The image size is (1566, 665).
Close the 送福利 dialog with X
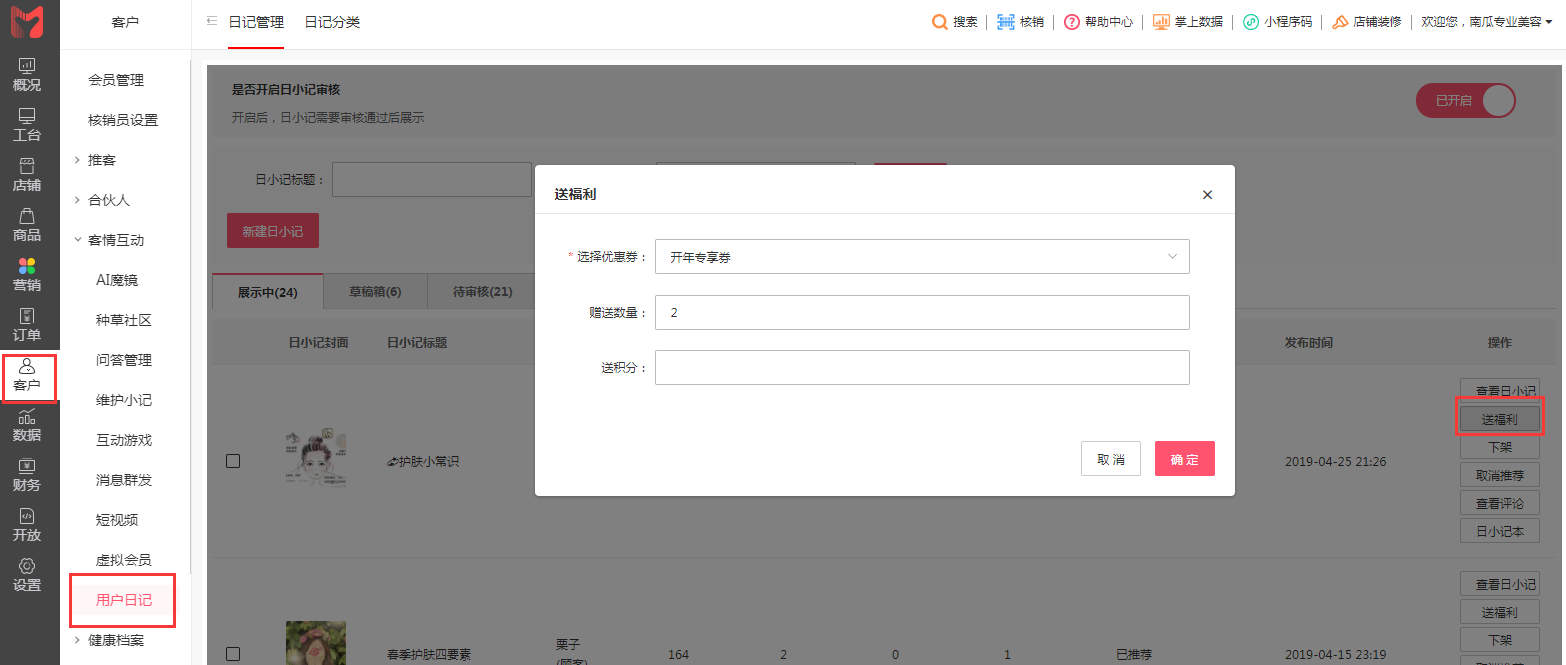click(1207, 195)
